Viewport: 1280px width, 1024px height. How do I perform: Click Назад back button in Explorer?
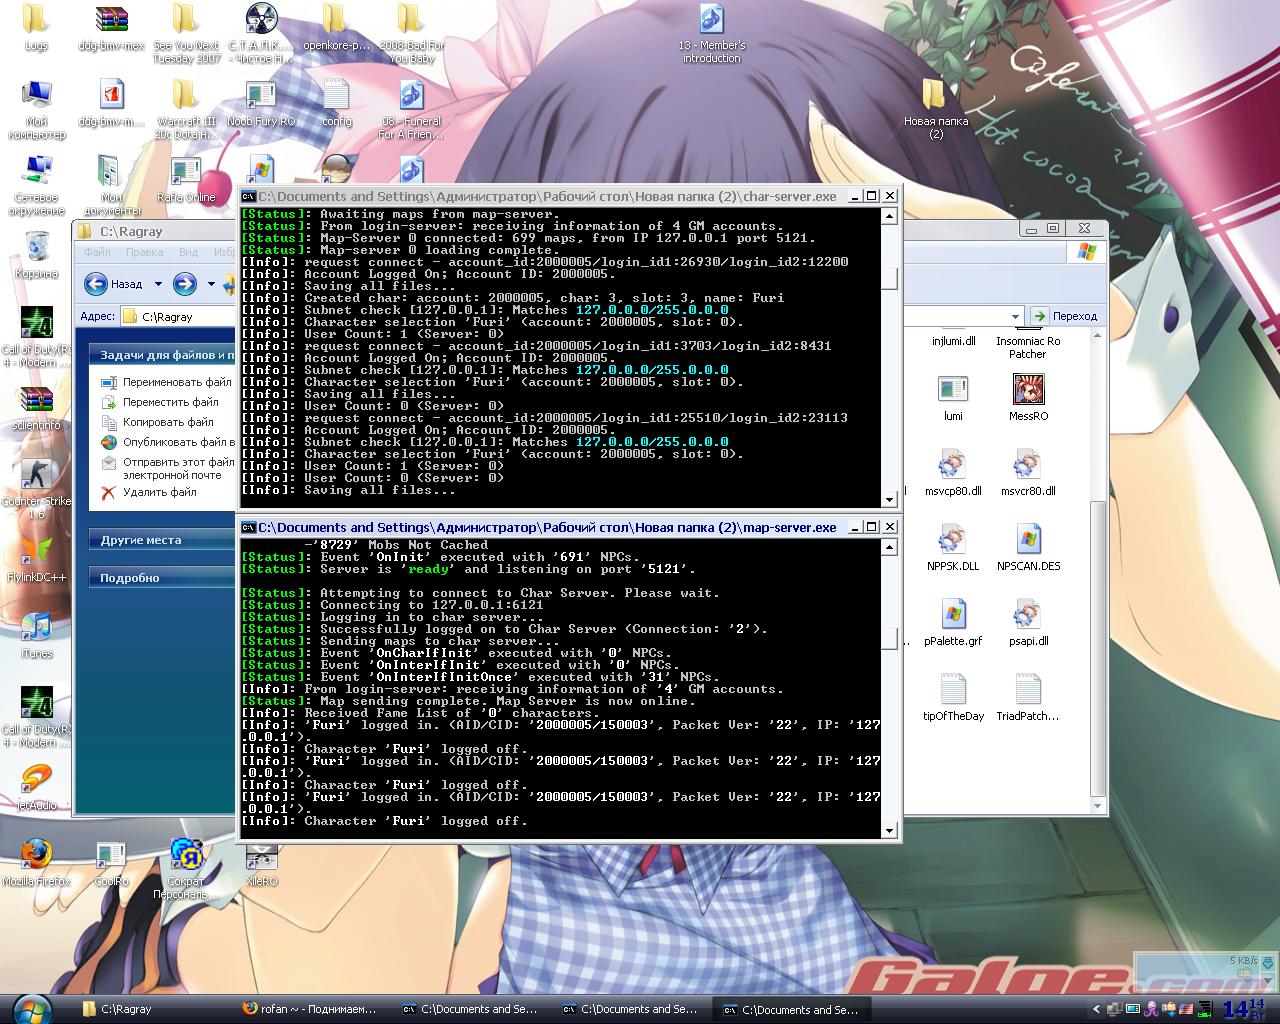pyautogui.click(x=113, y=284)
